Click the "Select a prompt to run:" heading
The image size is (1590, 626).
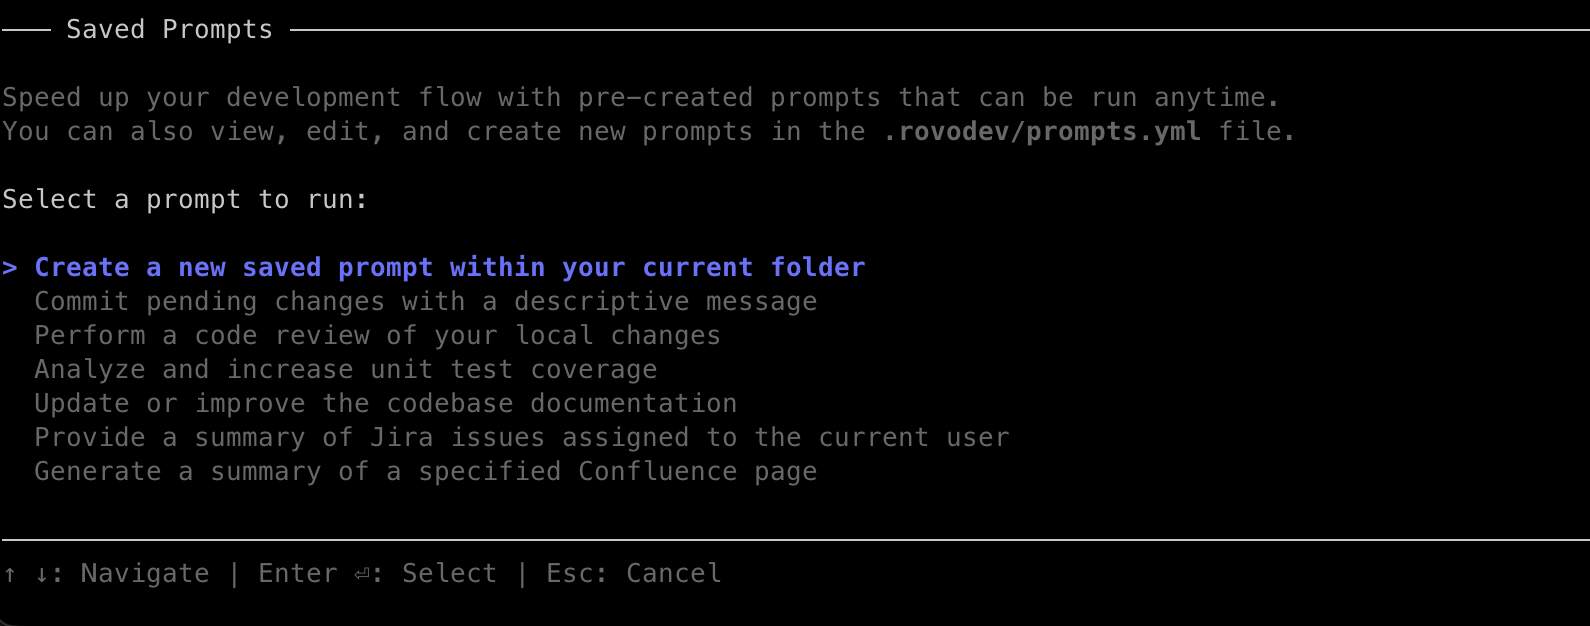point(185,200)
